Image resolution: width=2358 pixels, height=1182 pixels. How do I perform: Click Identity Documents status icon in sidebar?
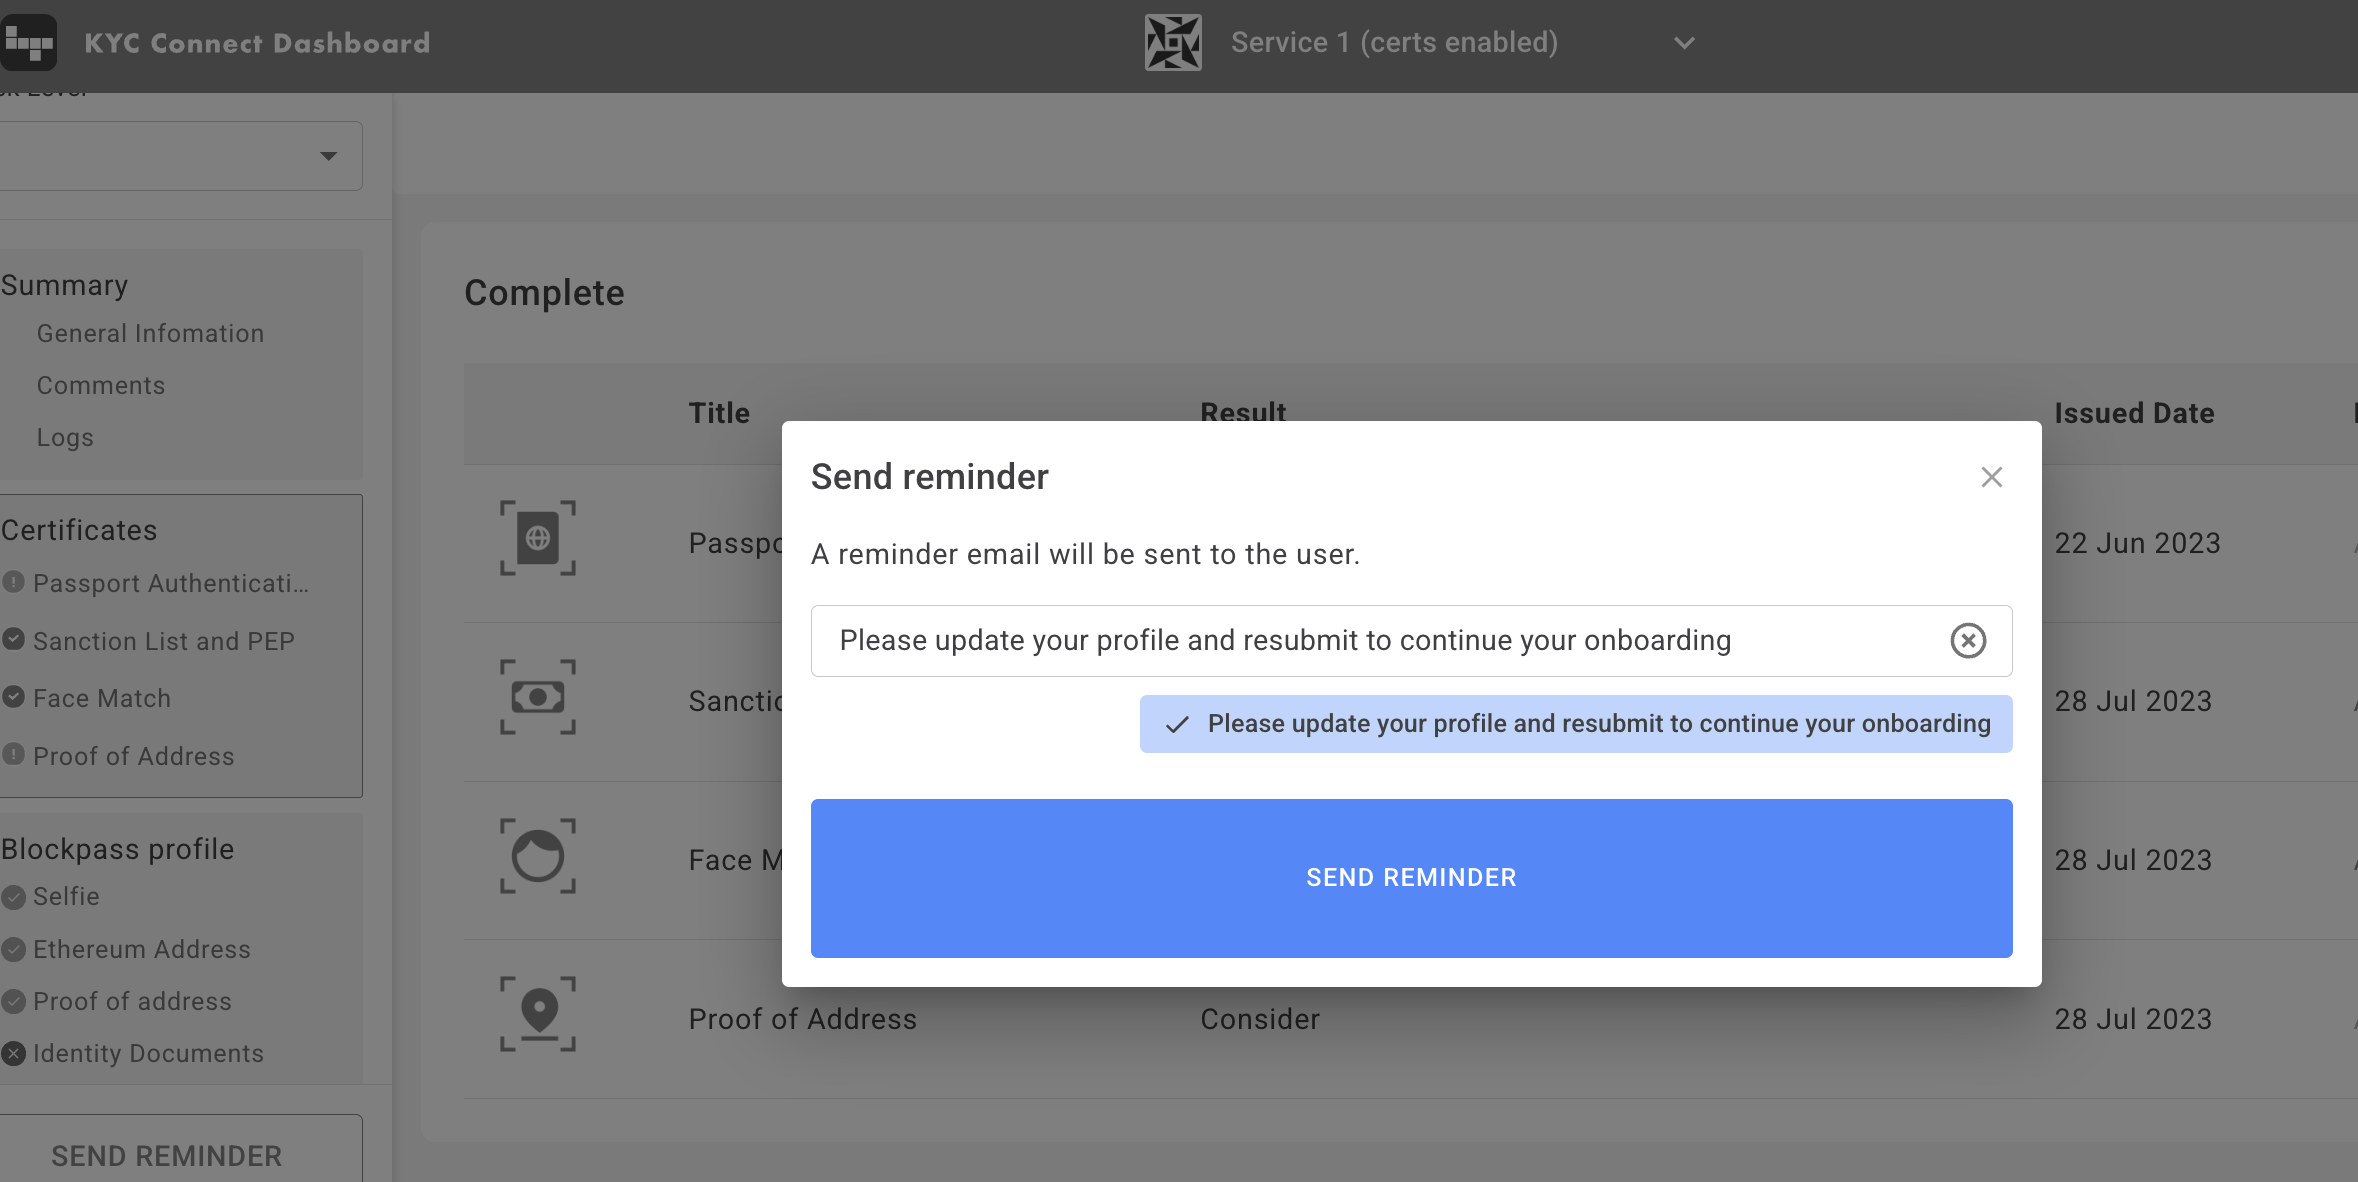click(x=13, y=1053)
